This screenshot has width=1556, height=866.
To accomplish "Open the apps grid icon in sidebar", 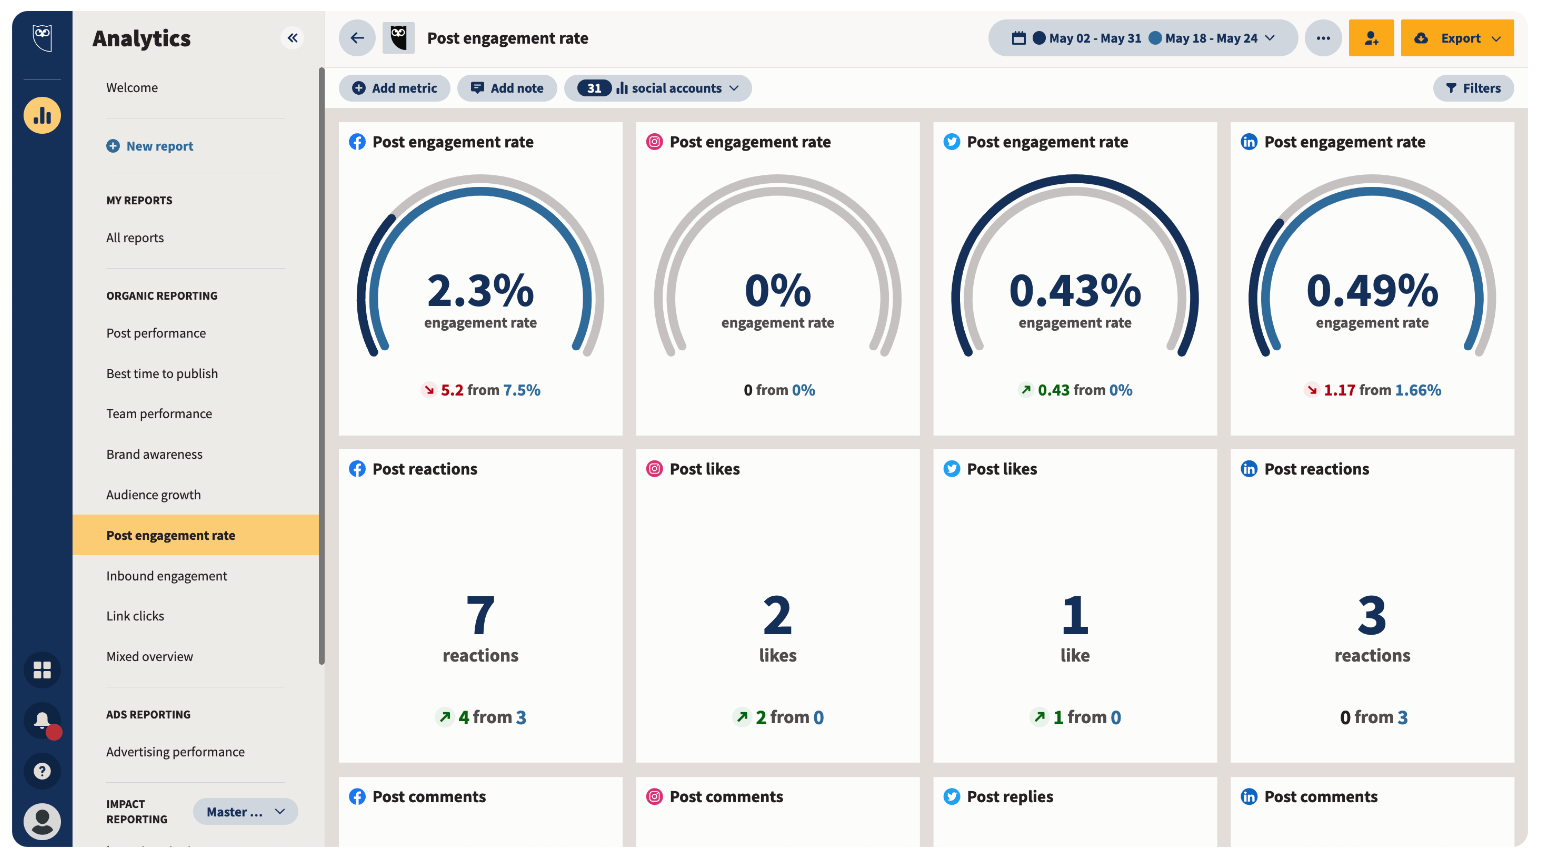I will point(42,670).
